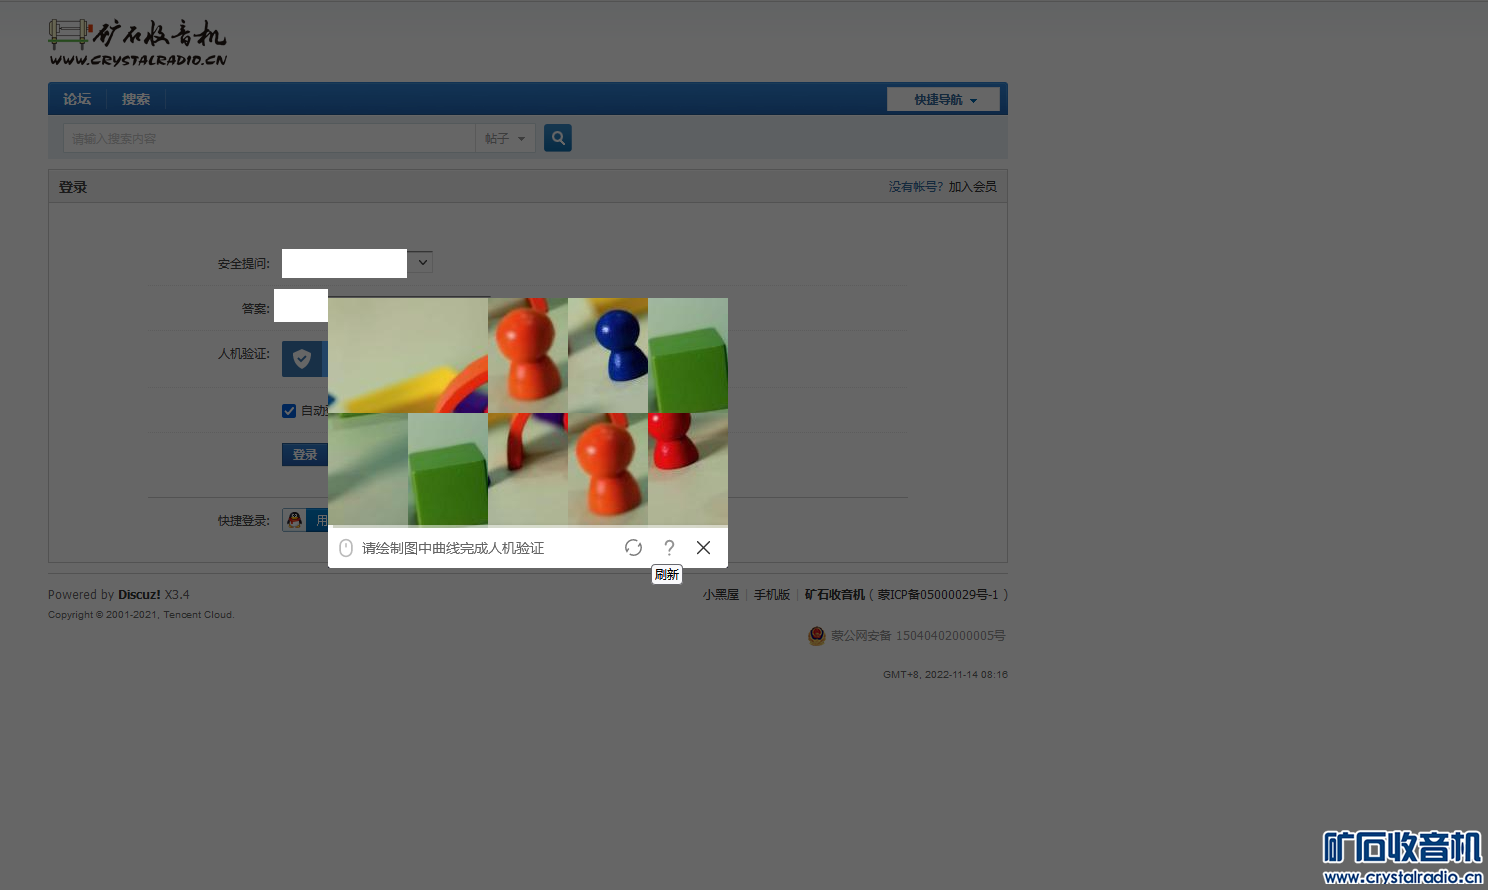The image size is (1490, 890).
Task: Click the GMT+8 timestamp text
Action: (x=945, y=675)
